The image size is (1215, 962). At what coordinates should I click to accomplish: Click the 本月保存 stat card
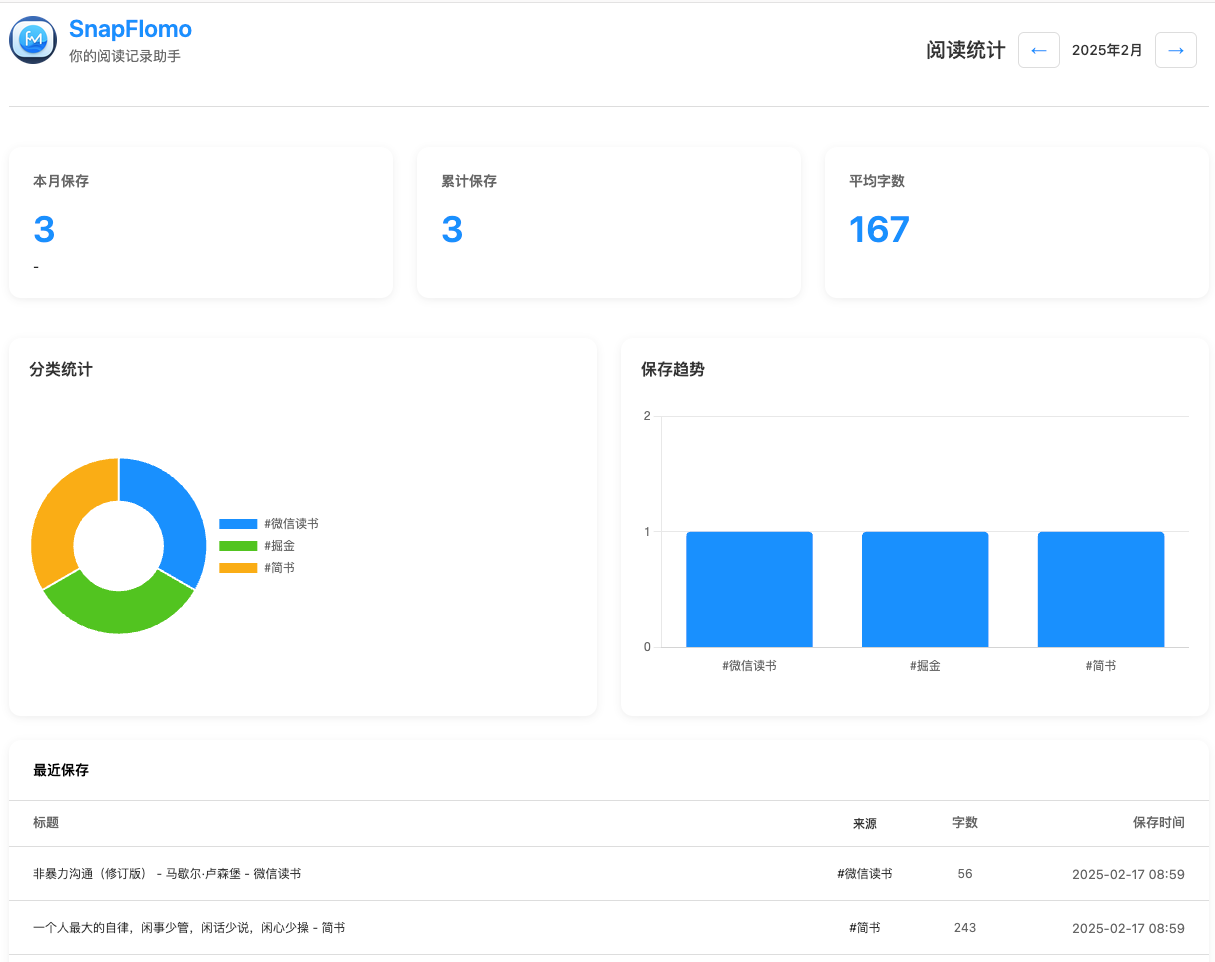[200, 222]
